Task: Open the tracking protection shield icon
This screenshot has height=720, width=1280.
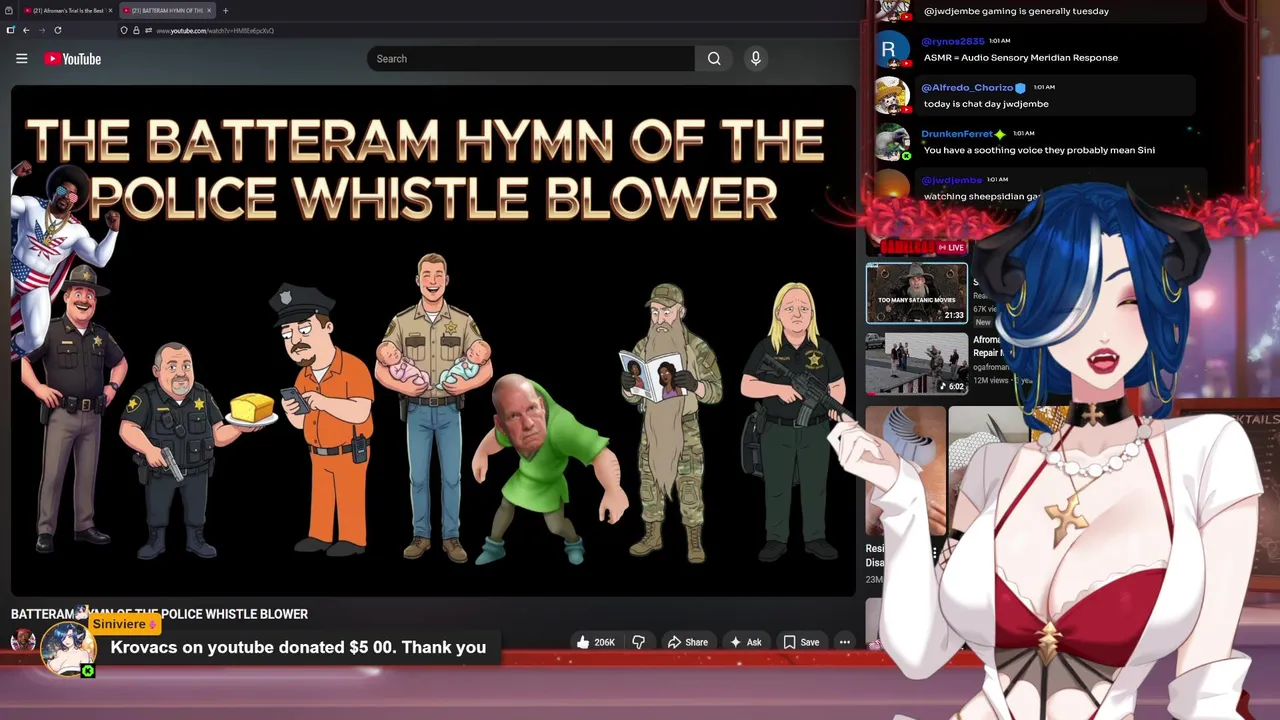Action: pos(124,30)
